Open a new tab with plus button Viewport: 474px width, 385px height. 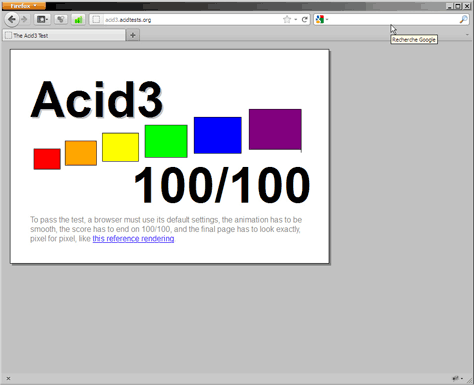pos(133,35)
